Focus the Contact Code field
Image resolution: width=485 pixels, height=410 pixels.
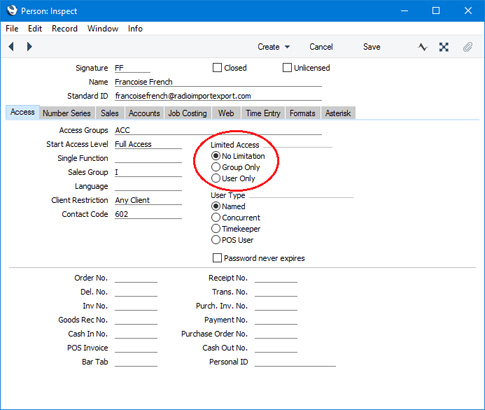coord(148,214)
